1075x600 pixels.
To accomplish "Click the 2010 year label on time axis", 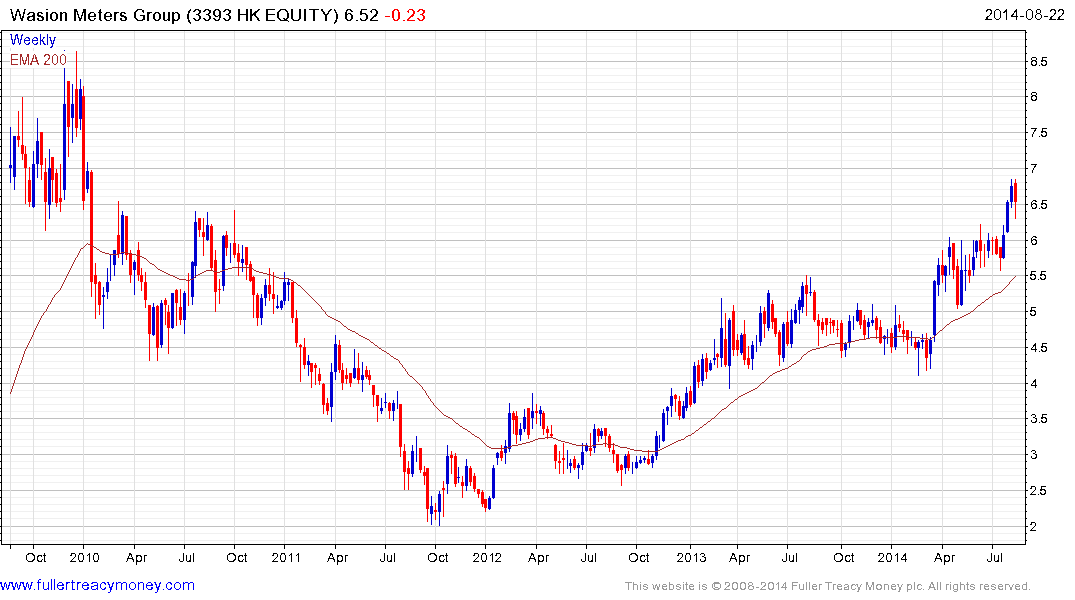I will (x=84, y=557).
